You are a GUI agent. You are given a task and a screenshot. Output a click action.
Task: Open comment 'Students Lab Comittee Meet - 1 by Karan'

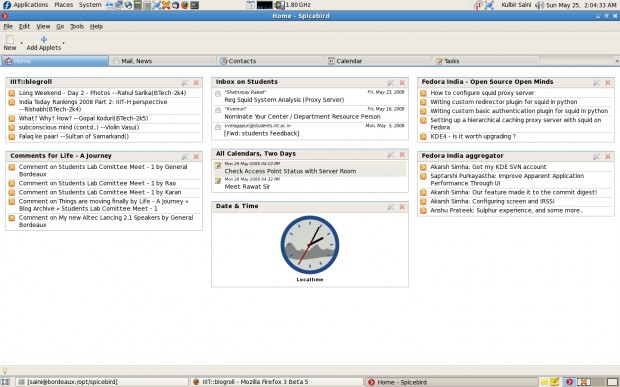[x=100, y=193]
